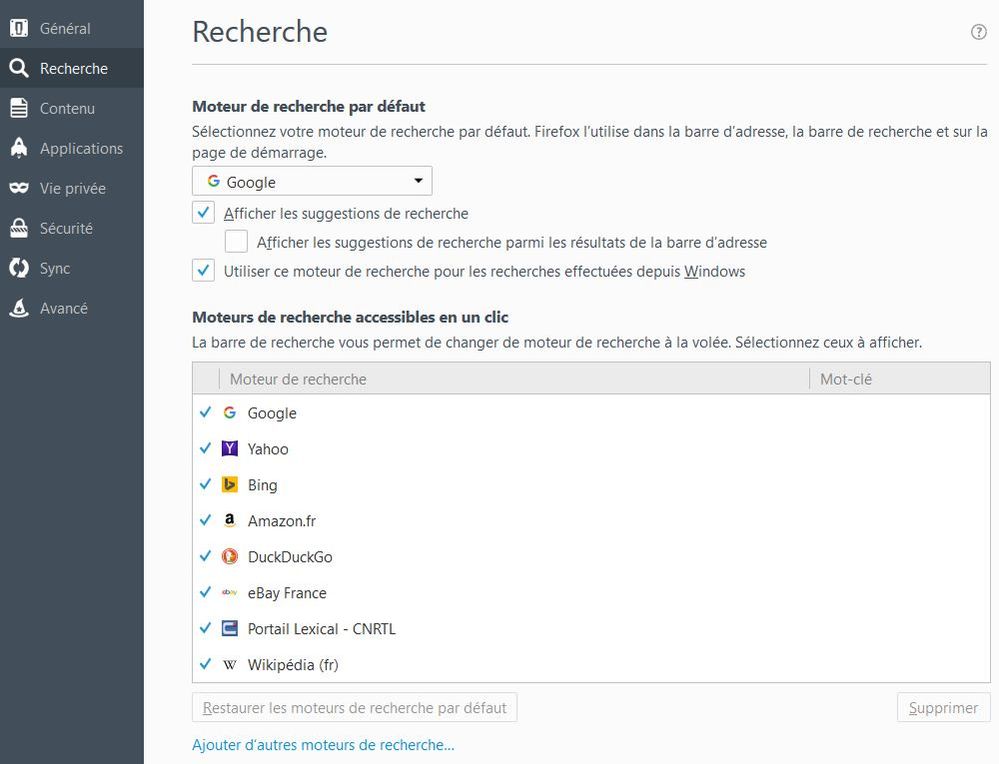Click Restaurer les moteurs de recherche par défaut
Viewport: 999px width, 764px height.
point(354,708)
